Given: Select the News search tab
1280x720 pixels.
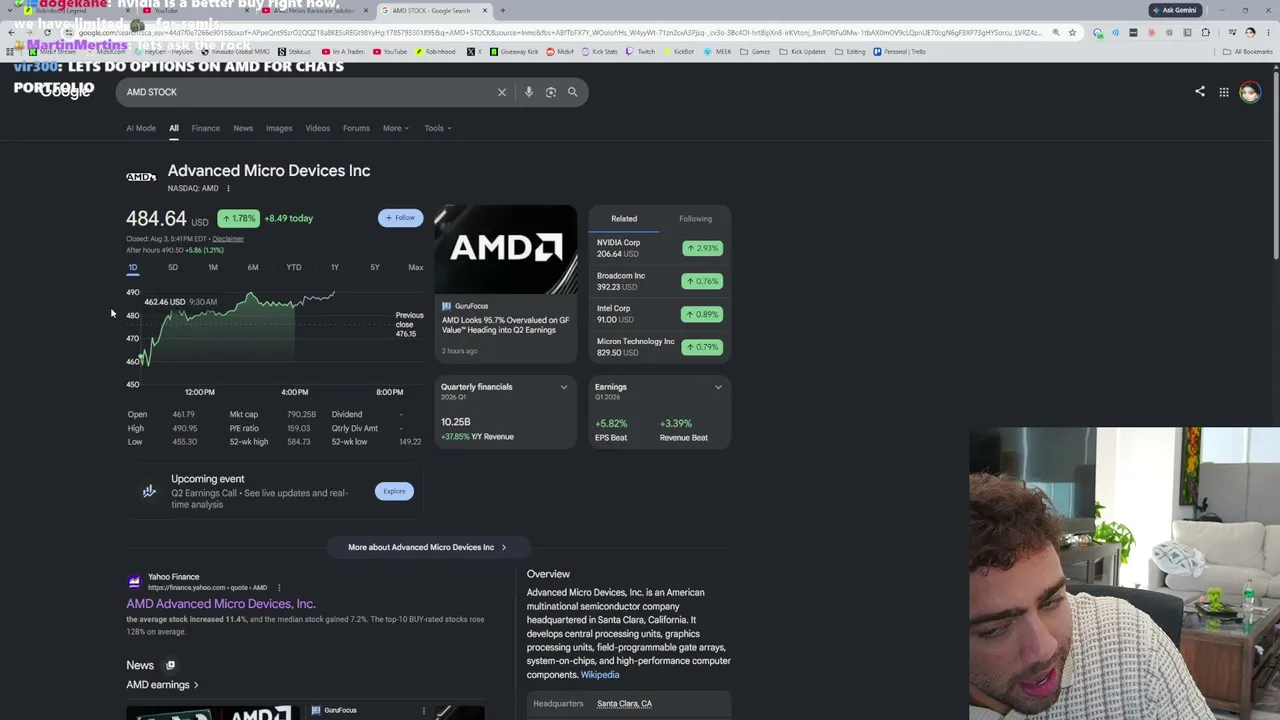Looking at the screenshot, I should 243,128.
